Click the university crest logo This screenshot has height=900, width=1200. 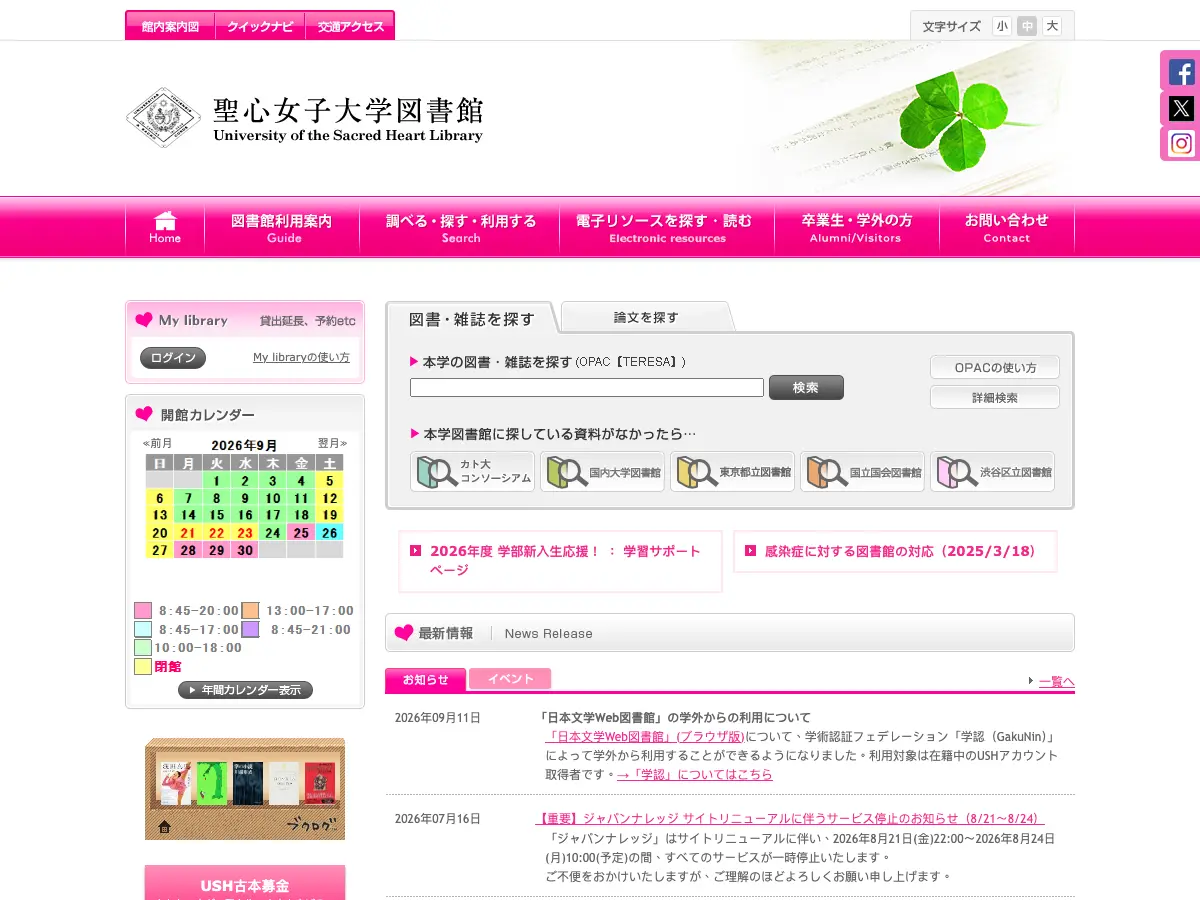click(163, 117)
